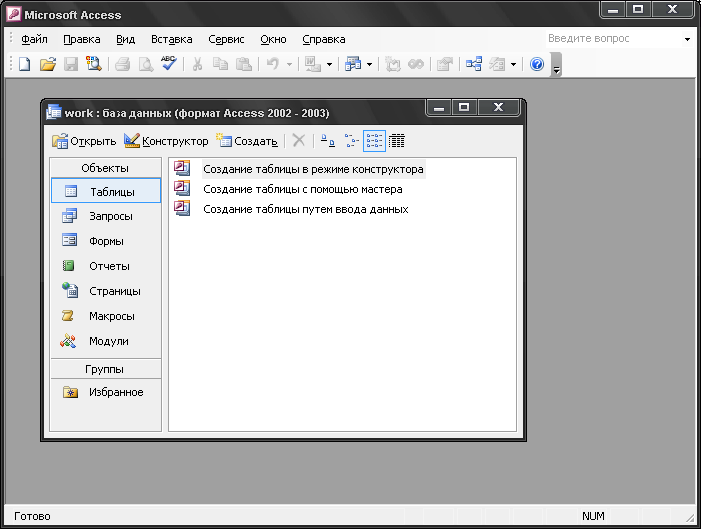Open the Окно menu

(273, 39)
